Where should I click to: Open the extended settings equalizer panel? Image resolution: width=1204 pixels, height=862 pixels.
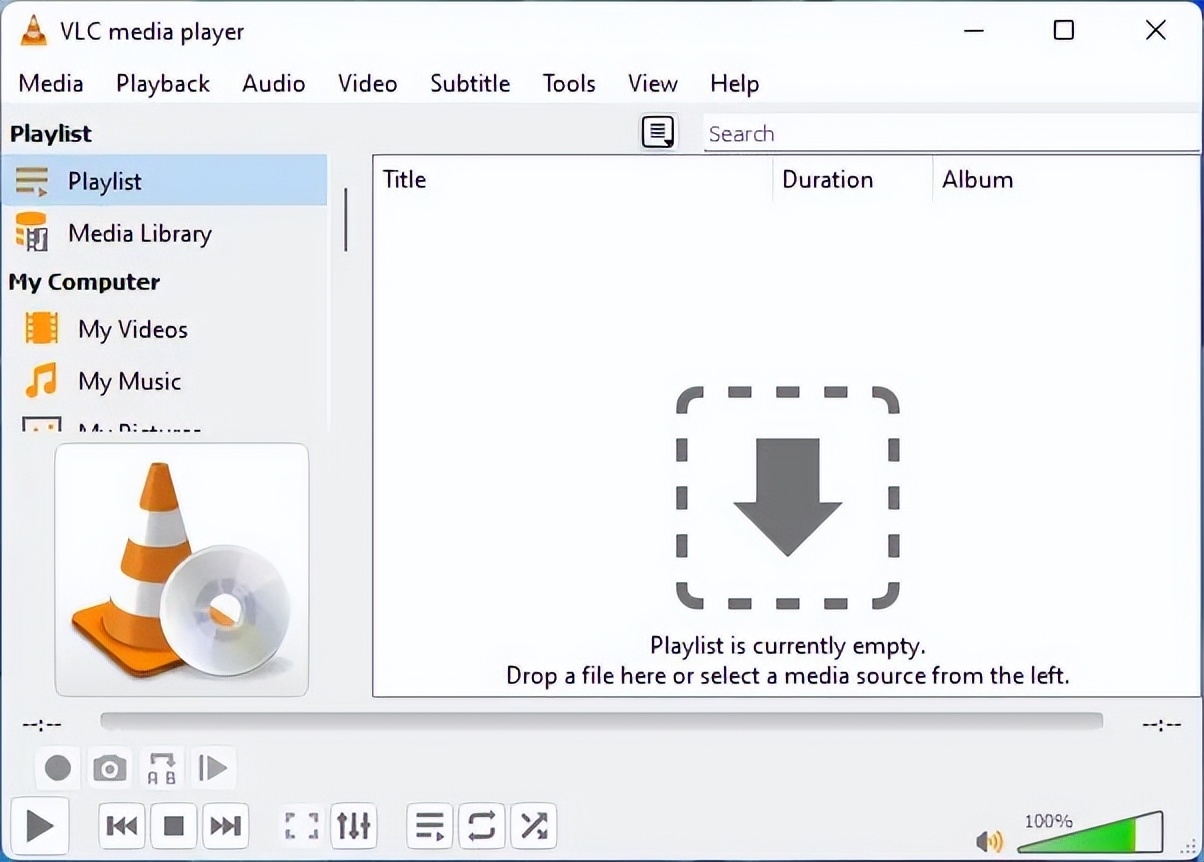[x=353, y=826]
